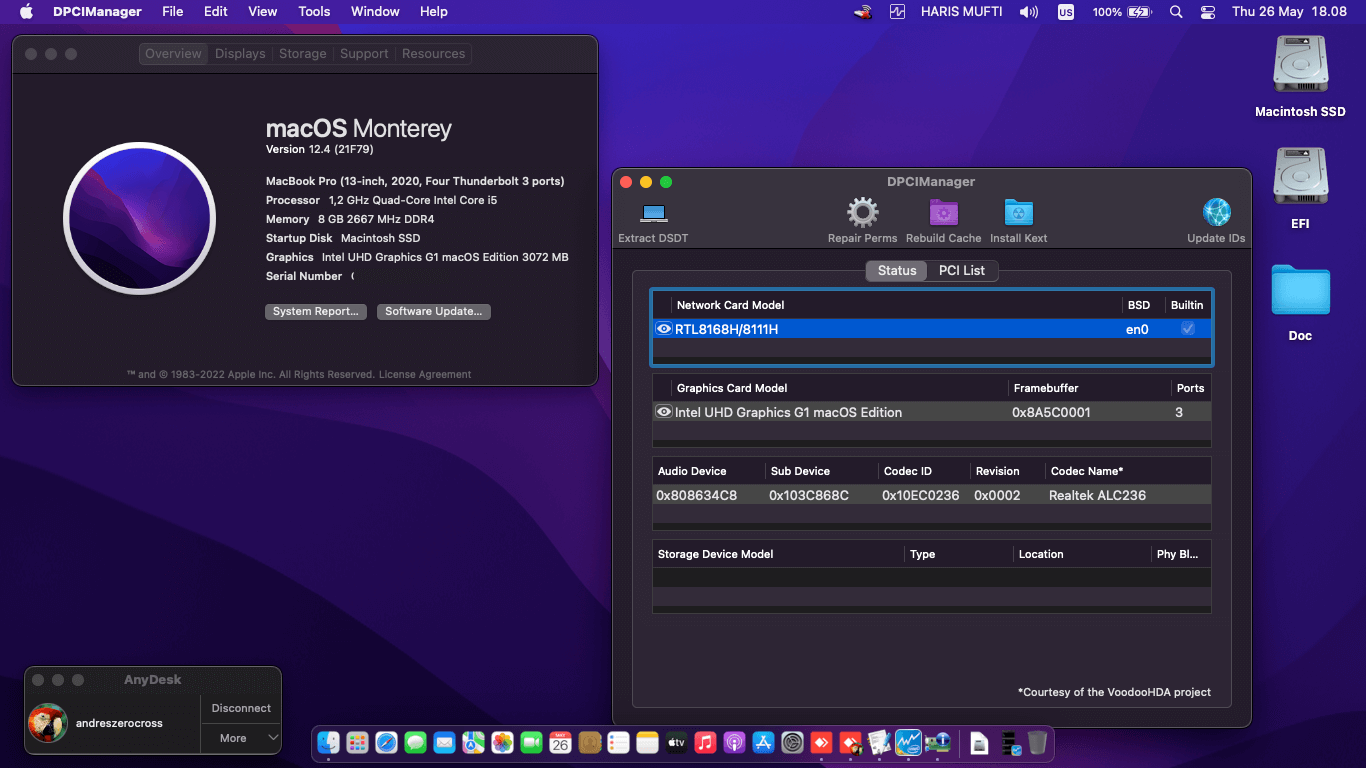The height and width of the screenshot is (768, 1366).
Task: Toggle the eye icon beside Intel UHD Graphics
Action: 663,412
